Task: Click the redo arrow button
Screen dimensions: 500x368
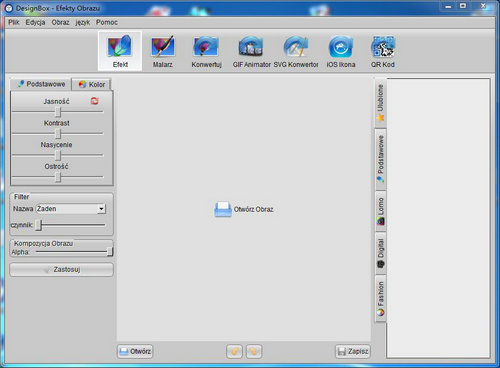Action: [x=254, y=351]
